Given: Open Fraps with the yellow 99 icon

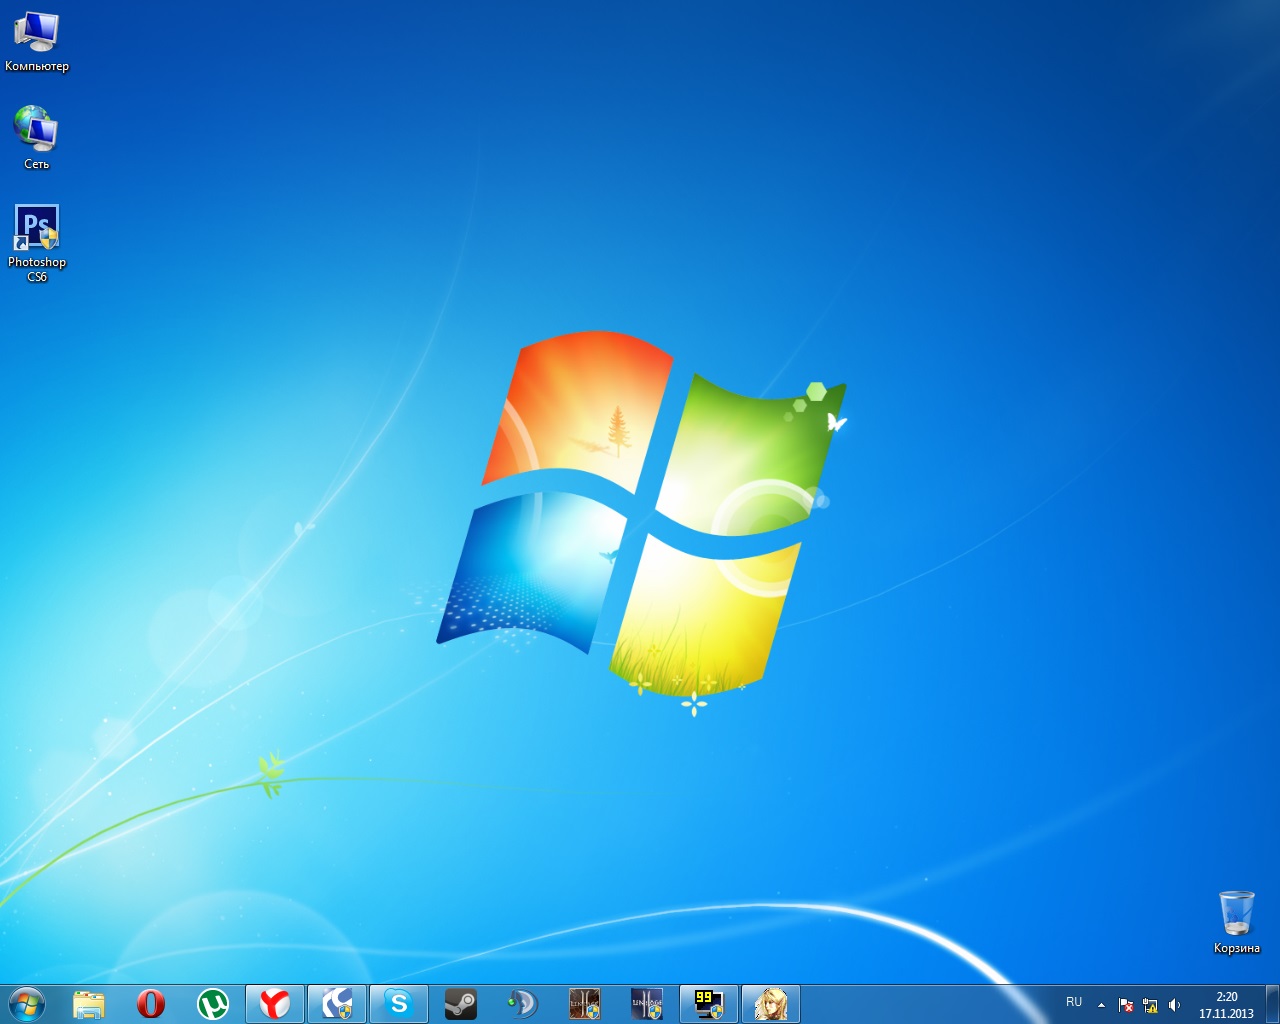Looking at the screenshot, I should point(709,1004).
